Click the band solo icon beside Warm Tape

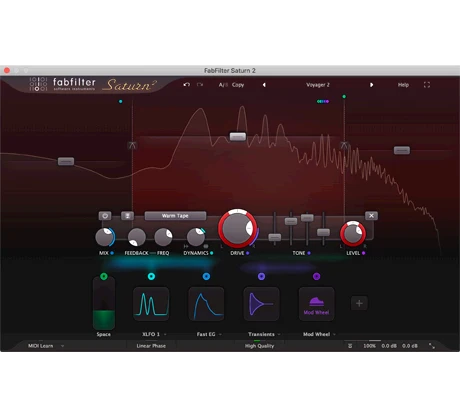coord(127,216)
